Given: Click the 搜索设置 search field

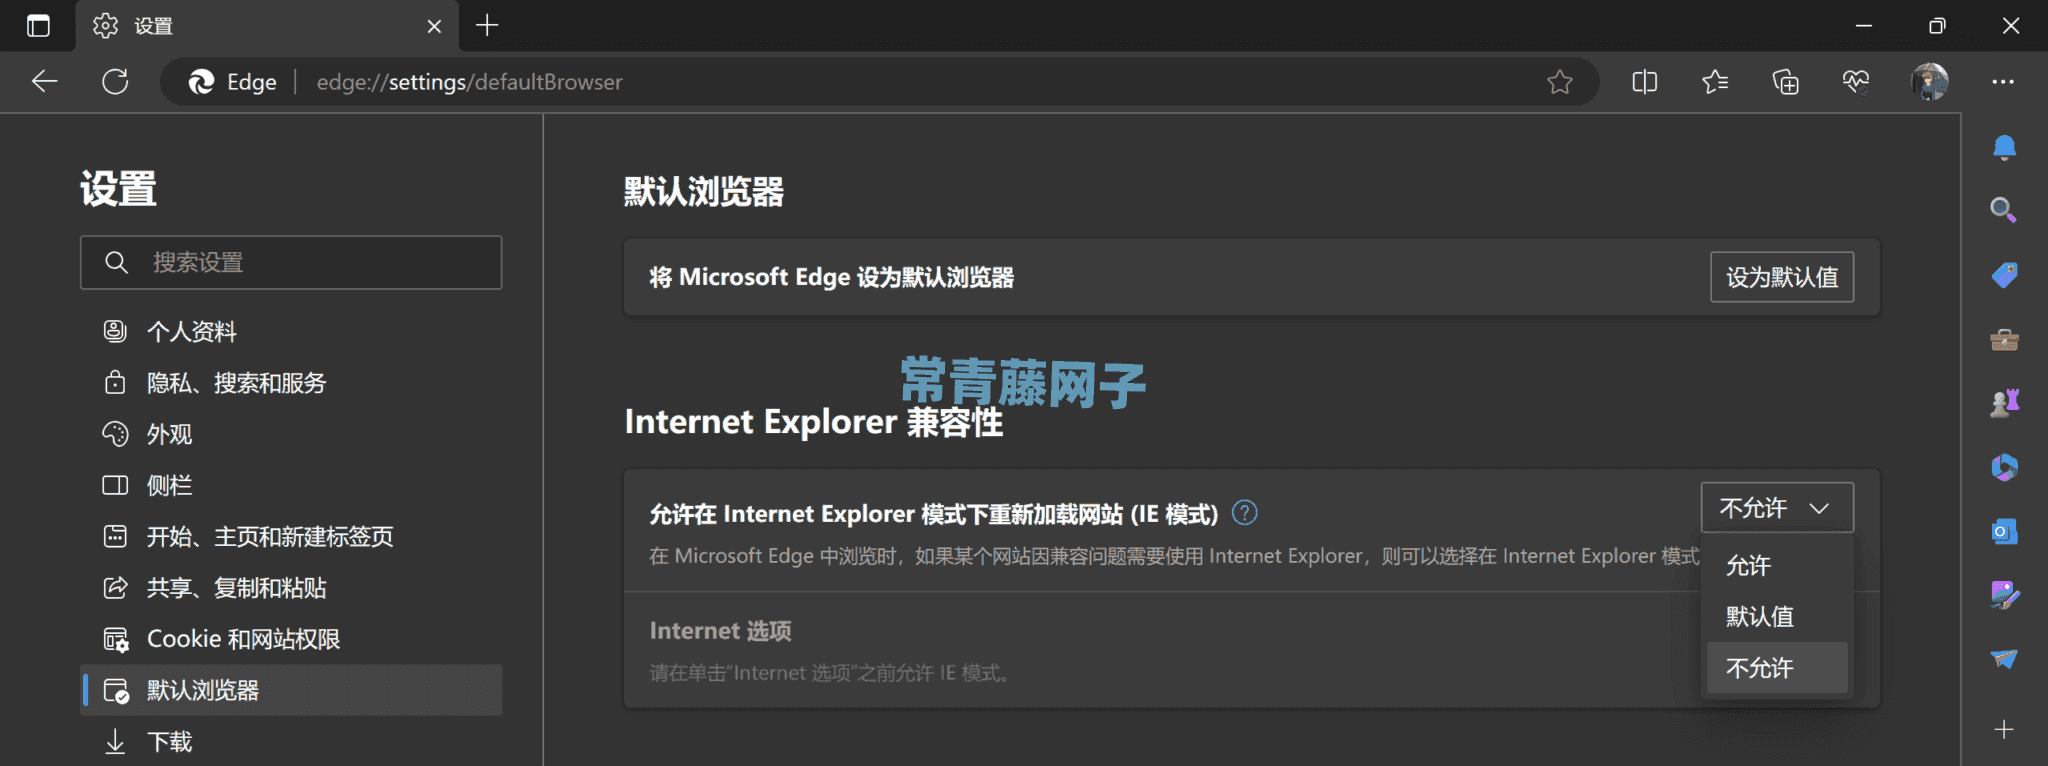Looking at the screenshot, I should click(291, 262).
